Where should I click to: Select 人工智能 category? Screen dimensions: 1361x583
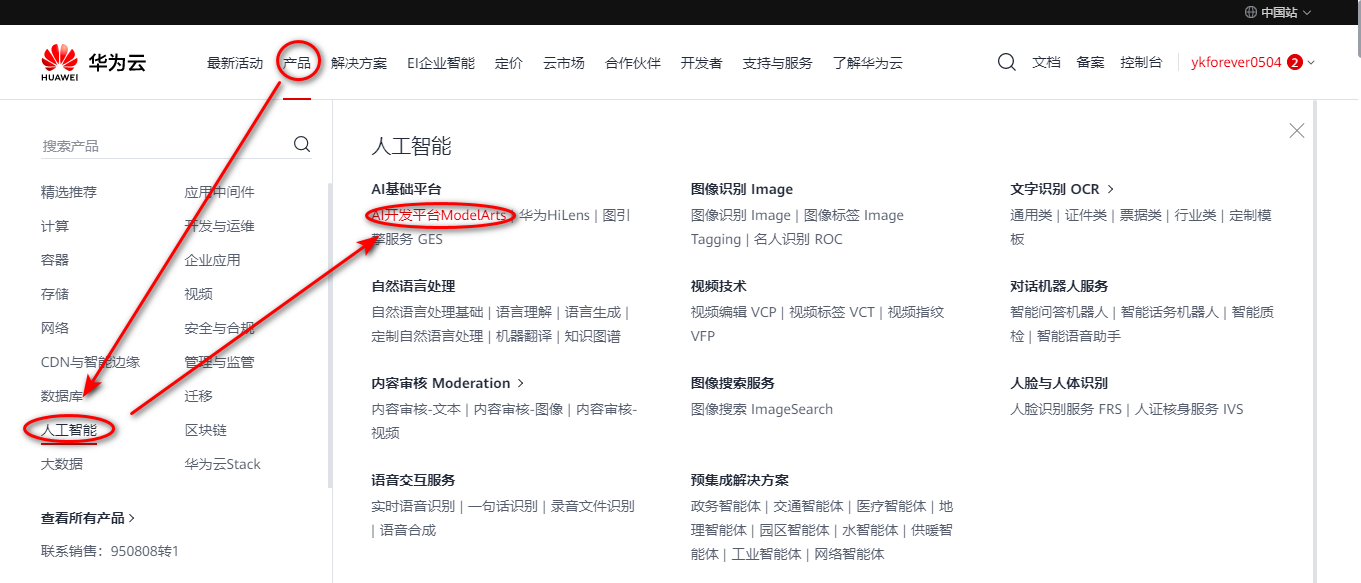[x=69, y=430]
